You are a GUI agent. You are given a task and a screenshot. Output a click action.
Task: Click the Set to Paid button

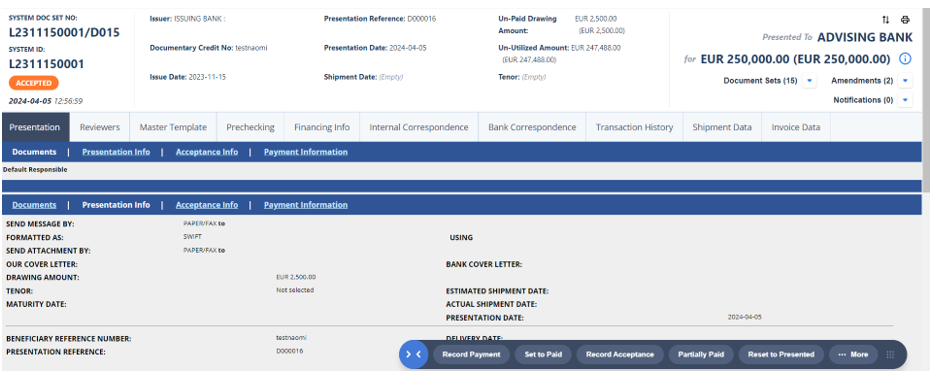[x=543, y=355]
